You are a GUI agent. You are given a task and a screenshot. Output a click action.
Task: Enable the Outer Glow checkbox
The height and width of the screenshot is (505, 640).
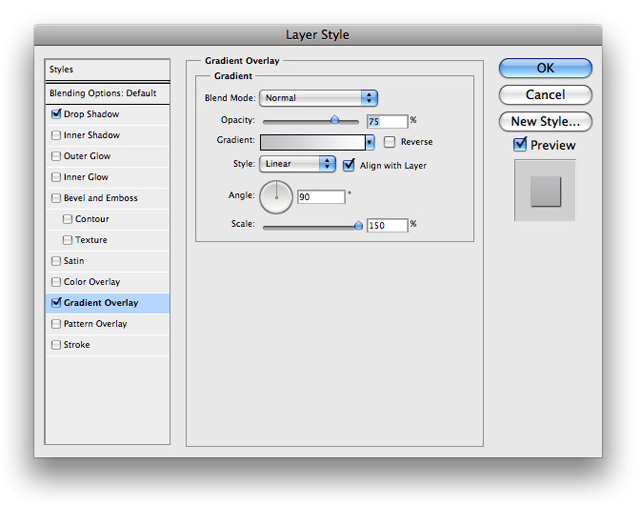coord(56,156)
